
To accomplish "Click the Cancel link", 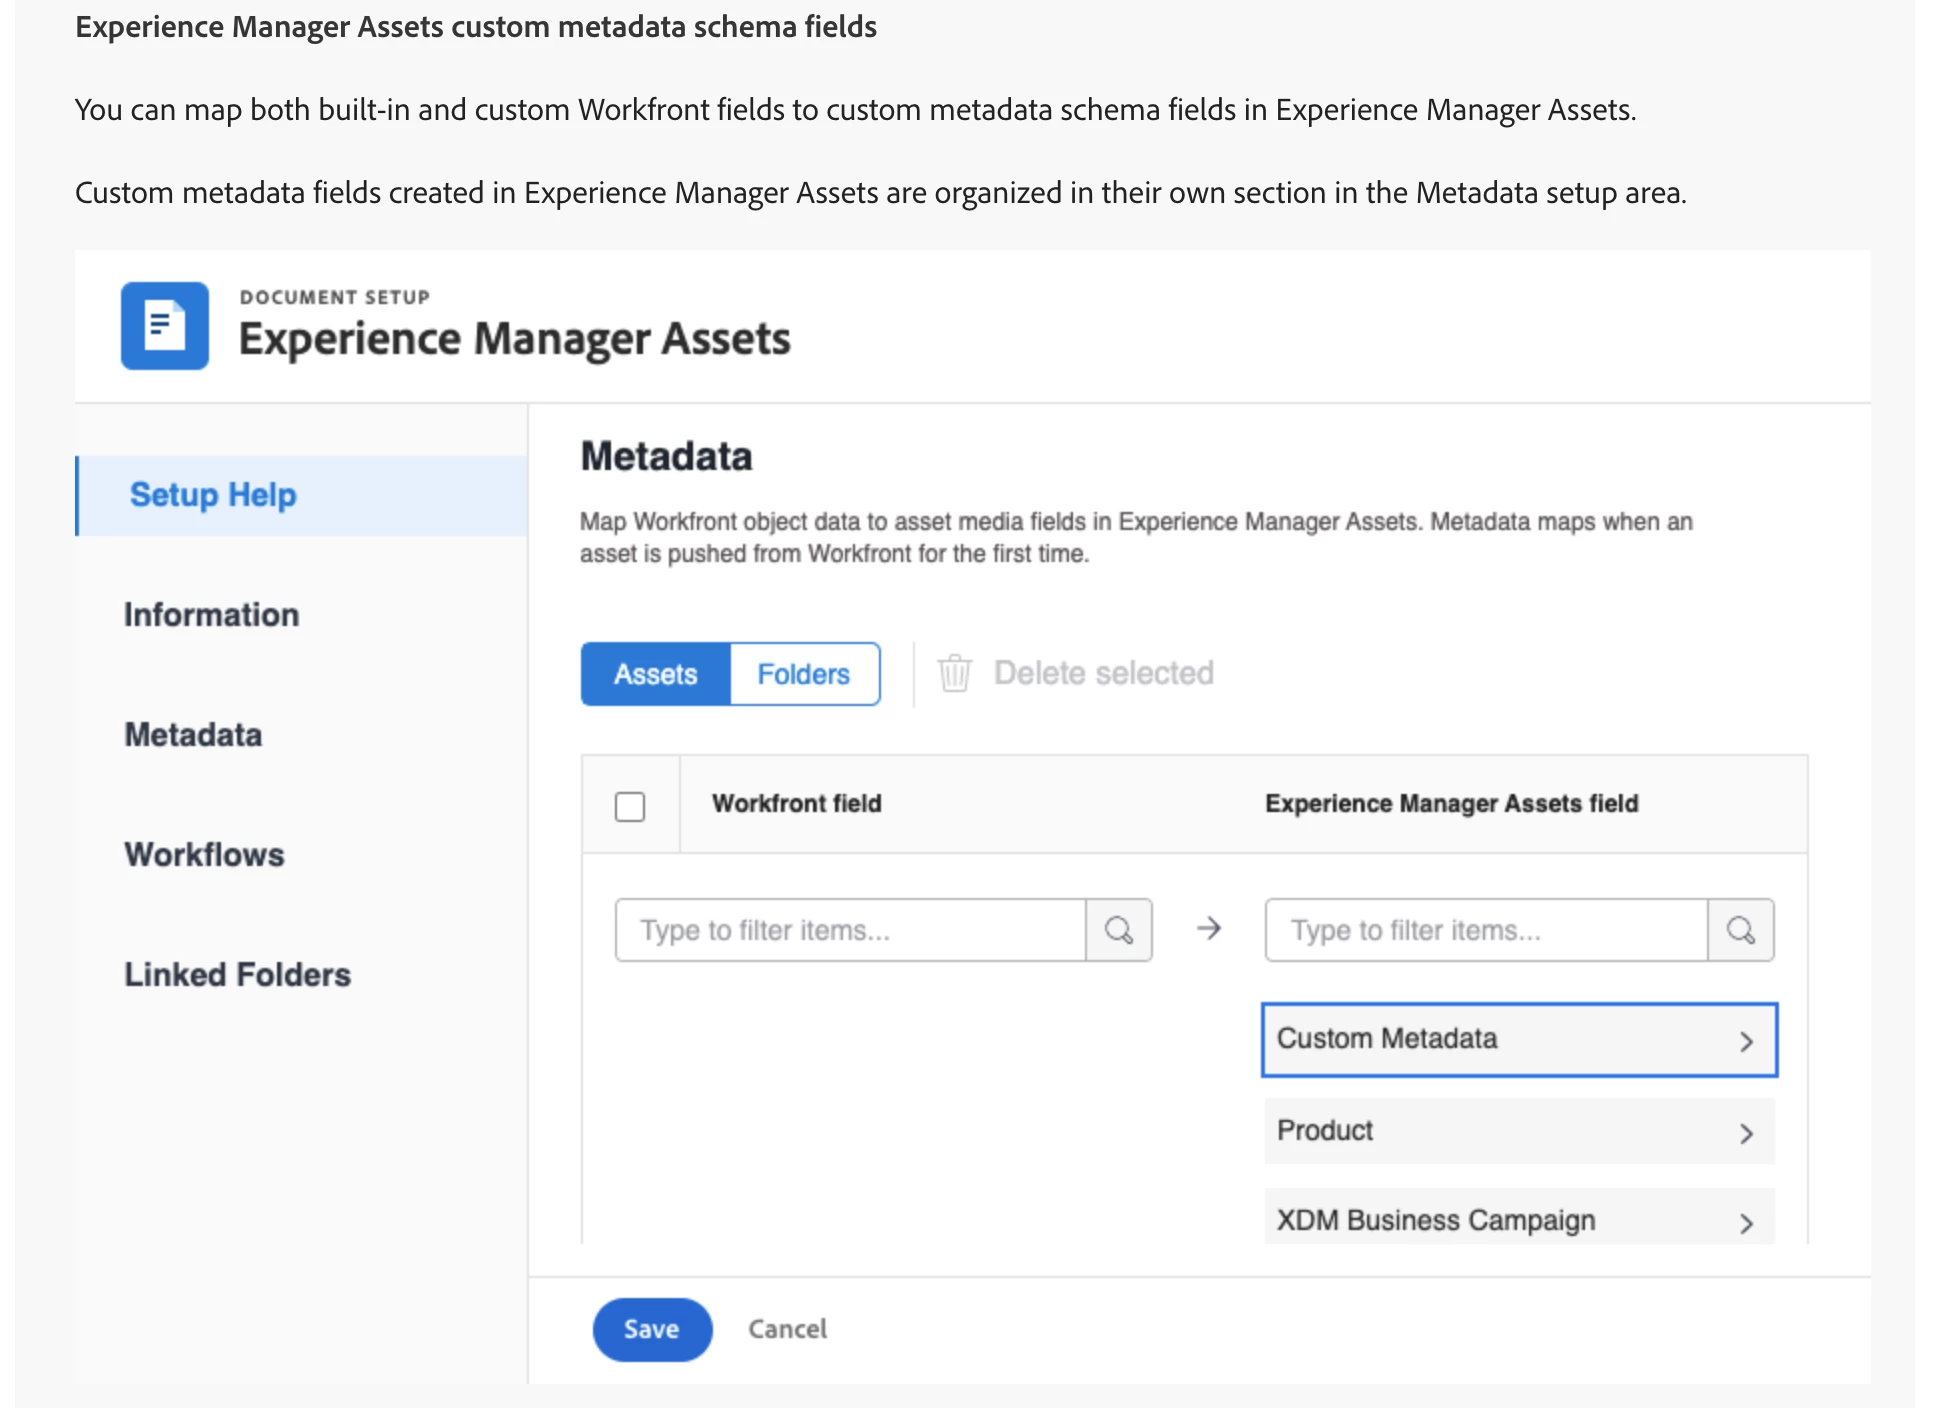I will click(x=787, y=1329).
